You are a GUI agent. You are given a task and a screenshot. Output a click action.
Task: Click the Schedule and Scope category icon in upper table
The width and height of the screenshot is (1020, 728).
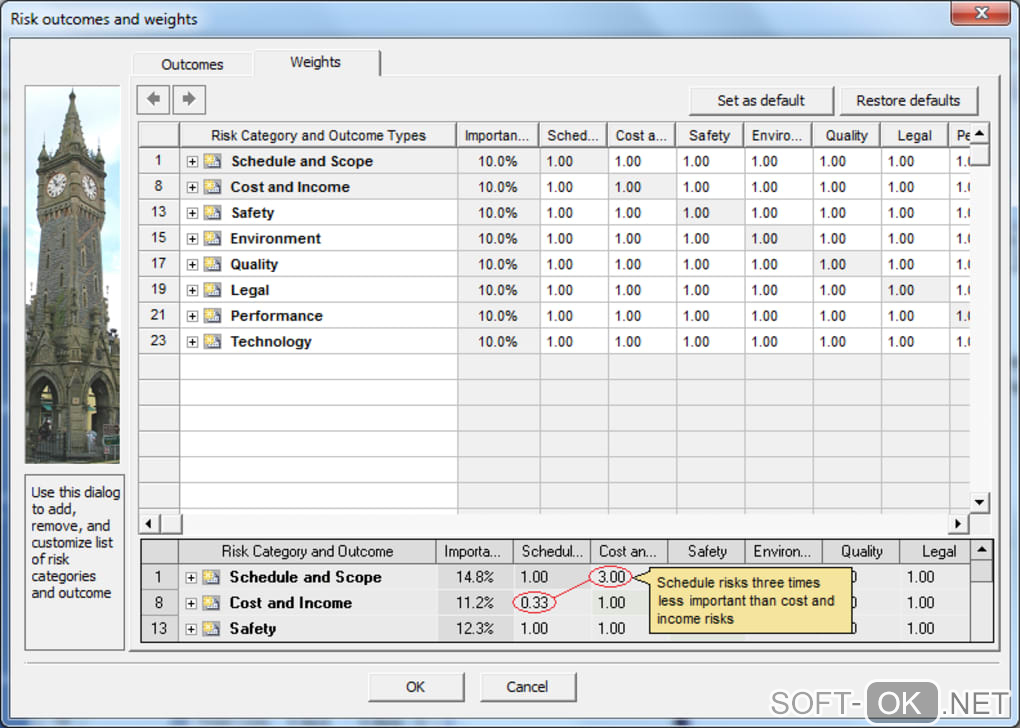tap(213, 161)
